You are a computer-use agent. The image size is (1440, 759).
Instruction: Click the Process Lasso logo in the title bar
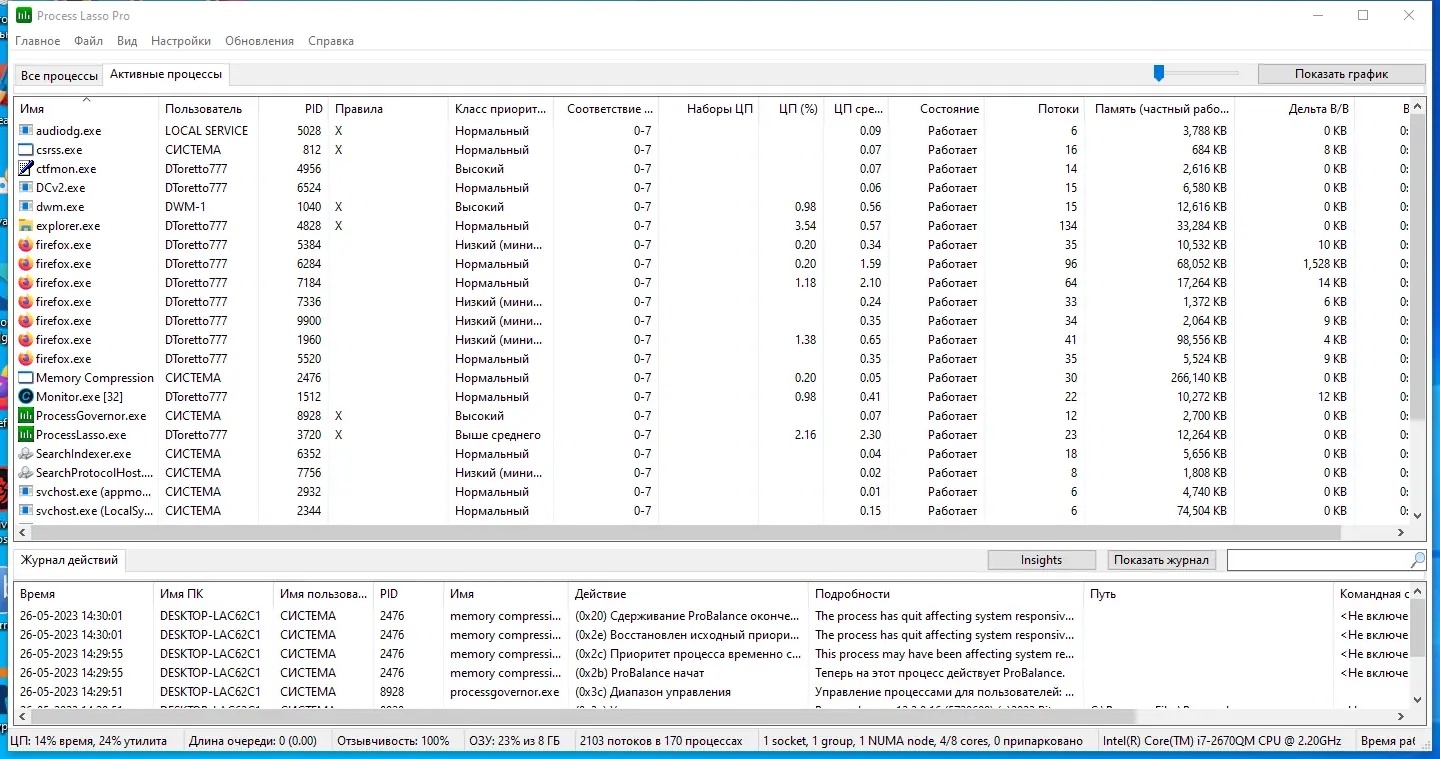click(x=24, y=15)
